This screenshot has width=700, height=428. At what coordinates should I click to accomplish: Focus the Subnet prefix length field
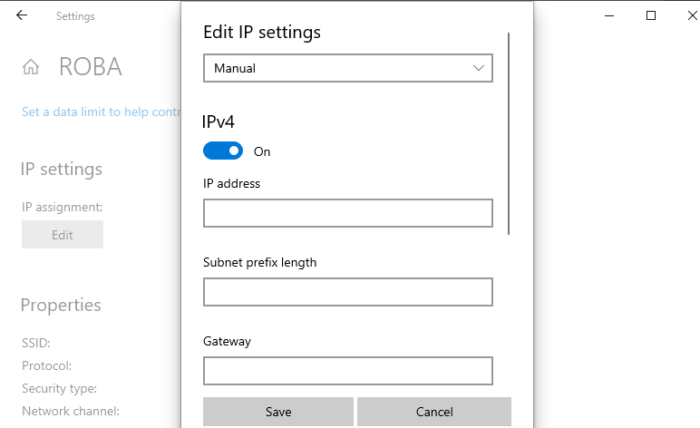348,292
